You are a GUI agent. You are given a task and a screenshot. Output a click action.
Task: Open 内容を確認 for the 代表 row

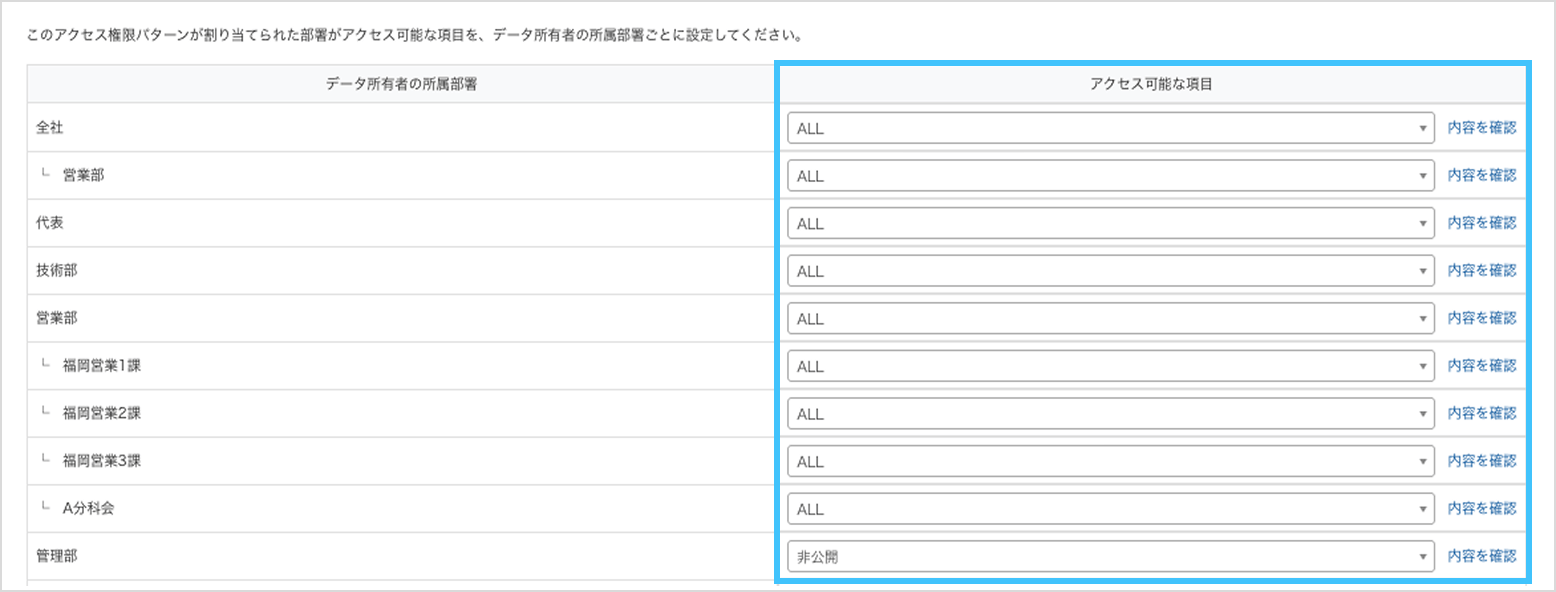click(x=1481, y=223)
